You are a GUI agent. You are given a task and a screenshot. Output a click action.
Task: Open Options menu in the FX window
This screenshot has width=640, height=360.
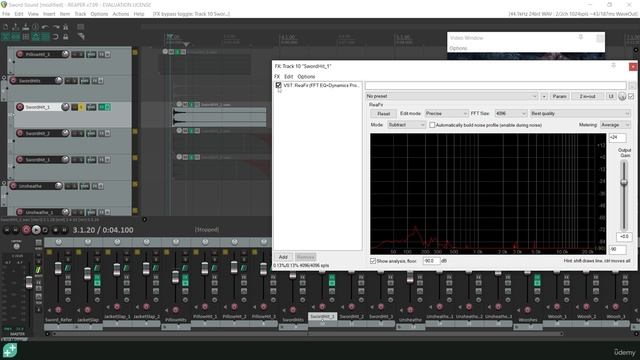tap(306, 76)
